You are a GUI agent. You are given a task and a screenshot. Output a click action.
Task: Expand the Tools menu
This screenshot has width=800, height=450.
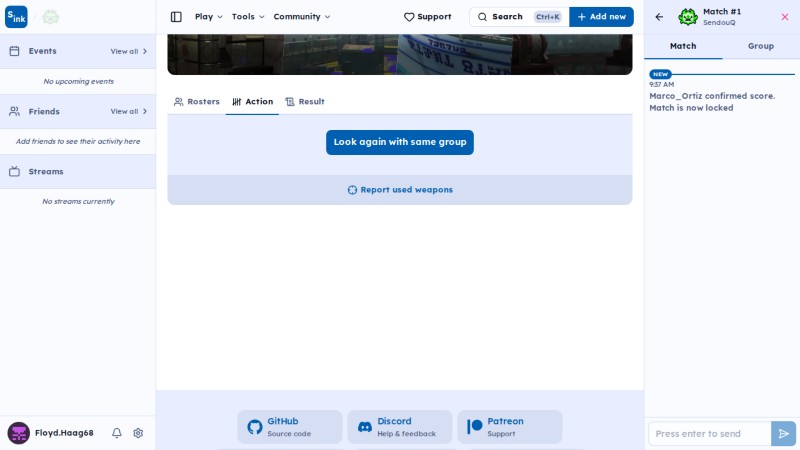(248, 17)
